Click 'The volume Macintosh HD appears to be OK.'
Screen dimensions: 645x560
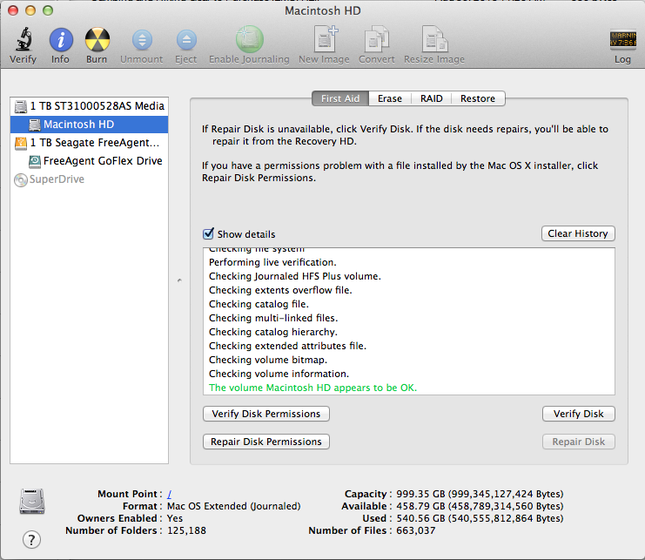point(313,388)
